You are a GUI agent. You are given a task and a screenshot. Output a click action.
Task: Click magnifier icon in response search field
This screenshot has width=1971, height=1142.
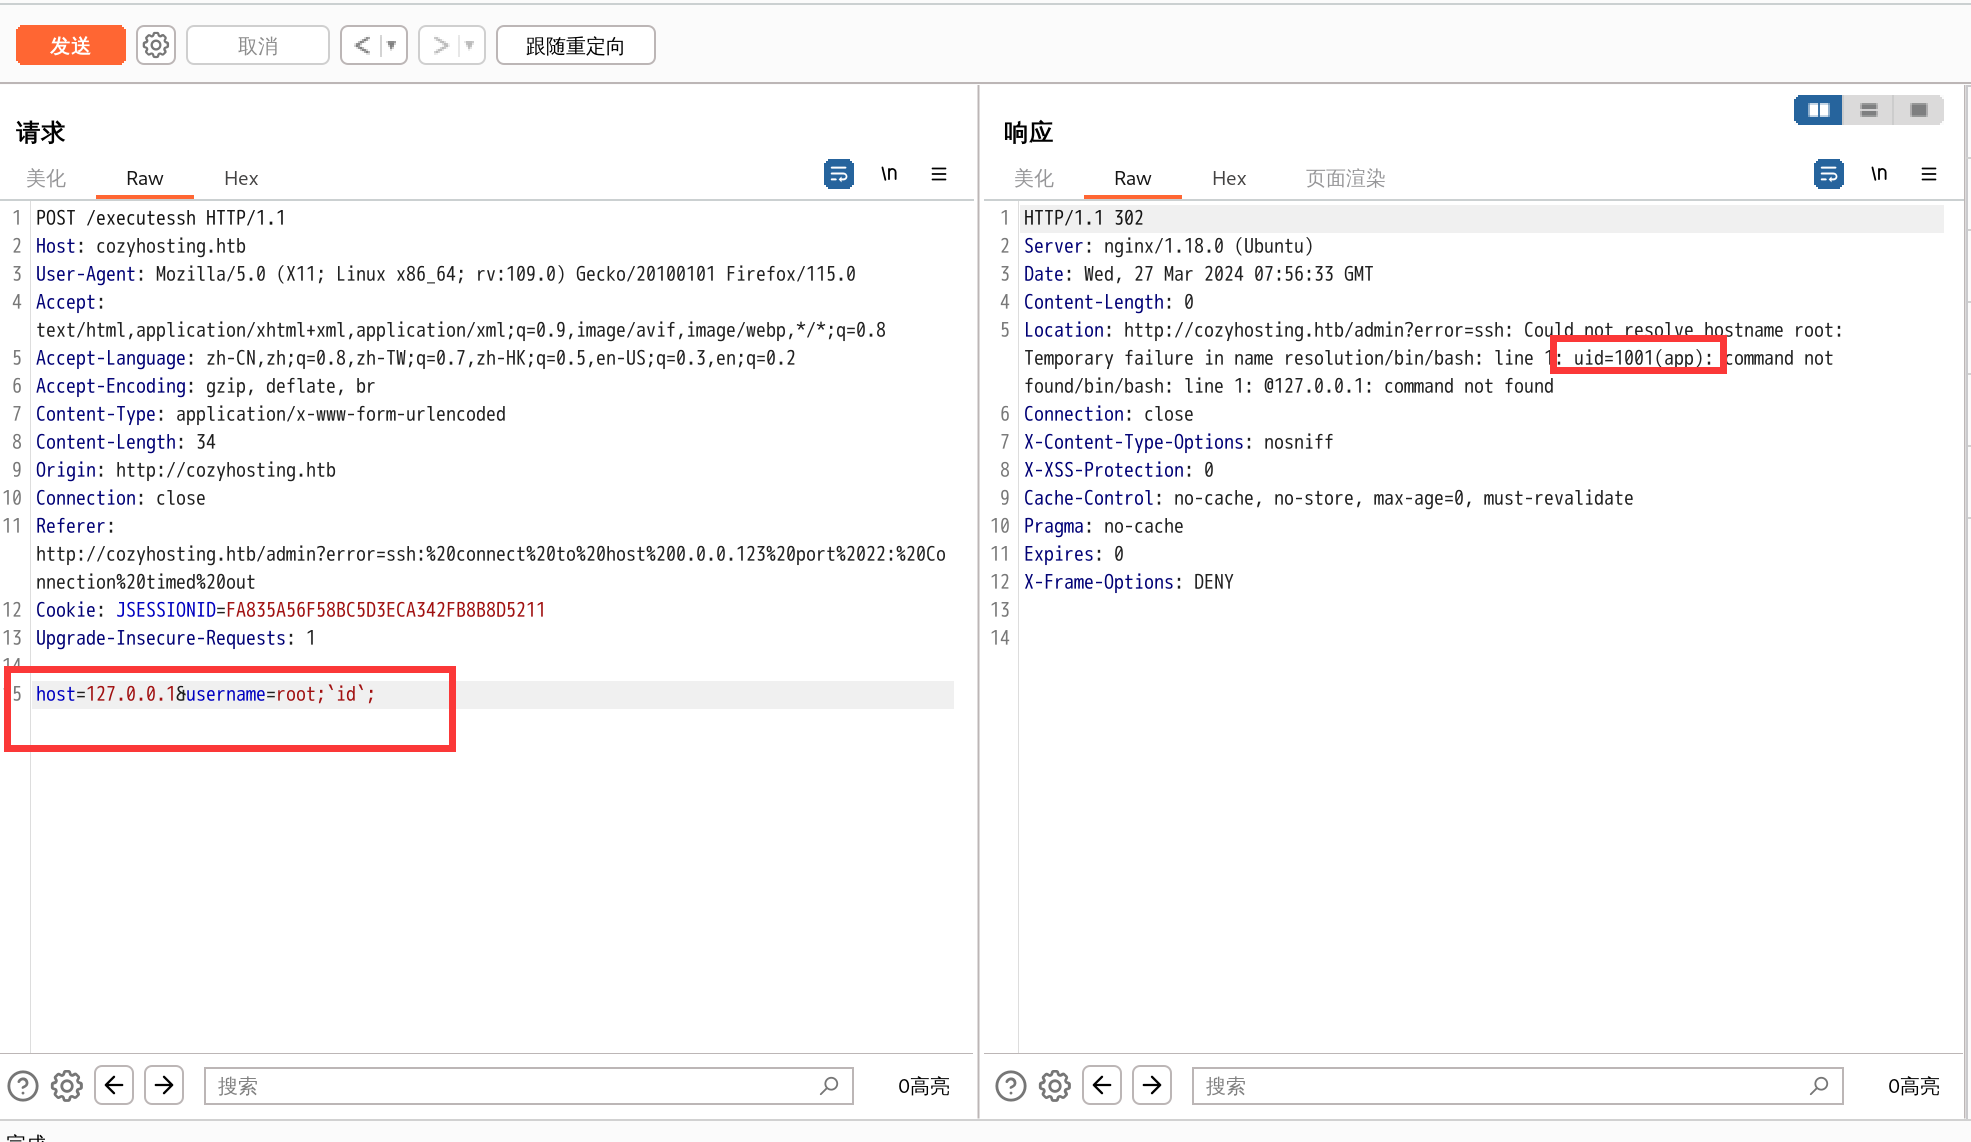[1819, 1086]
